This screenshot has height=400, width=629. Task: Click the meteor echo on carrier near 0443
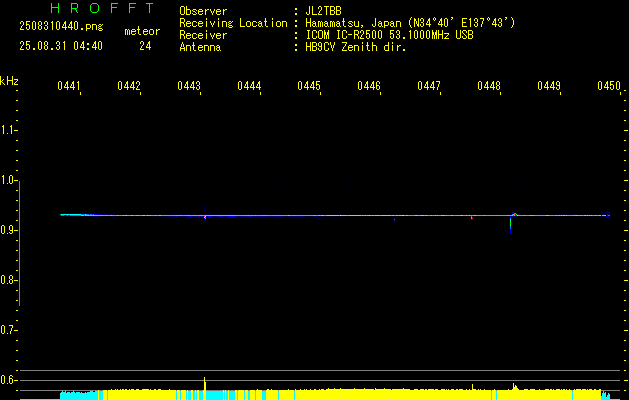(x=205, y=217)
